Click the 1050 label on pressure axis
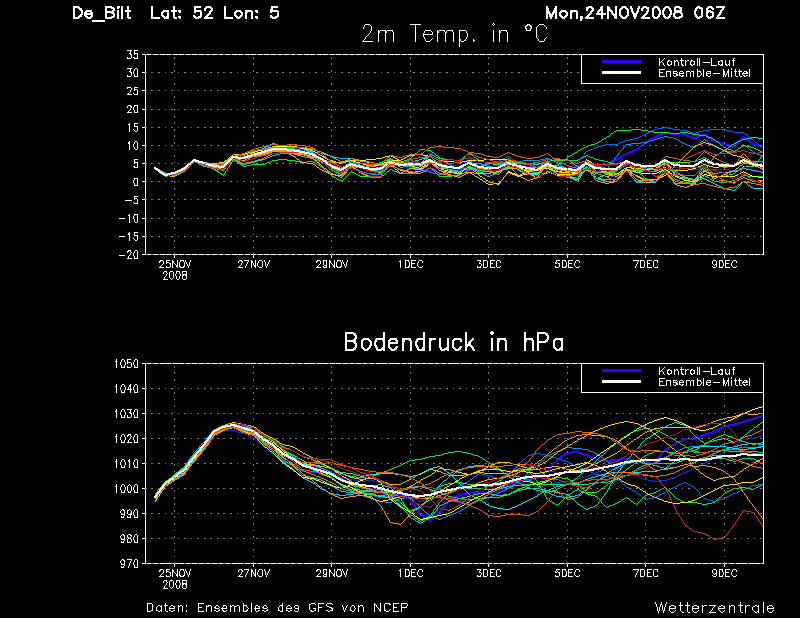Image resolution: width=800 pixels, height=618 pixels. click(127, 364)
